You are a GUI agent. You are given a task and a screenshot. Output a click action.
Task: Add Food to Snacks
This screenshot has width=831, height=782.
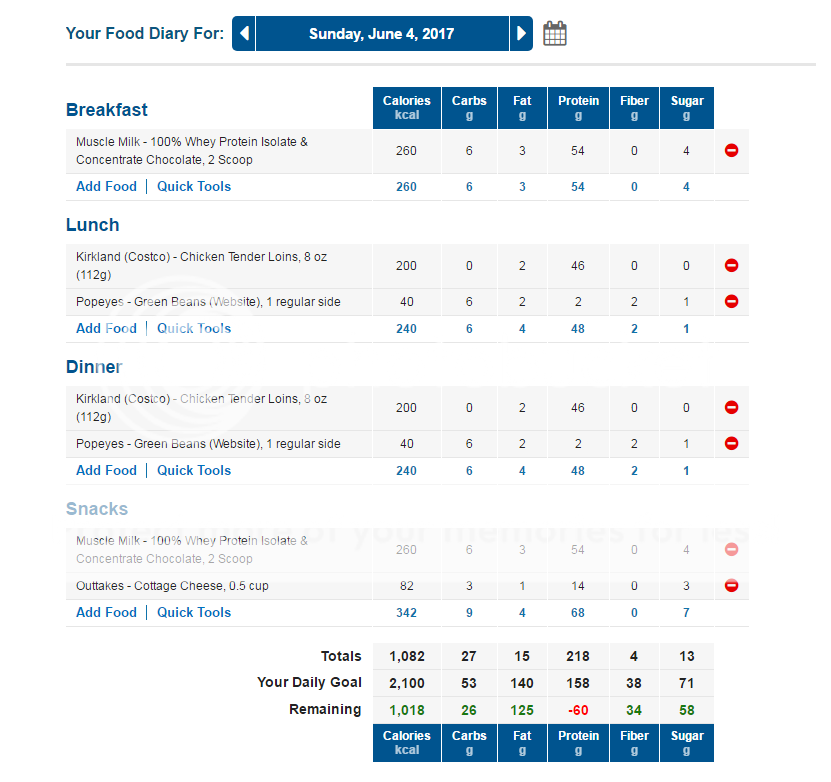coord(106,613)
